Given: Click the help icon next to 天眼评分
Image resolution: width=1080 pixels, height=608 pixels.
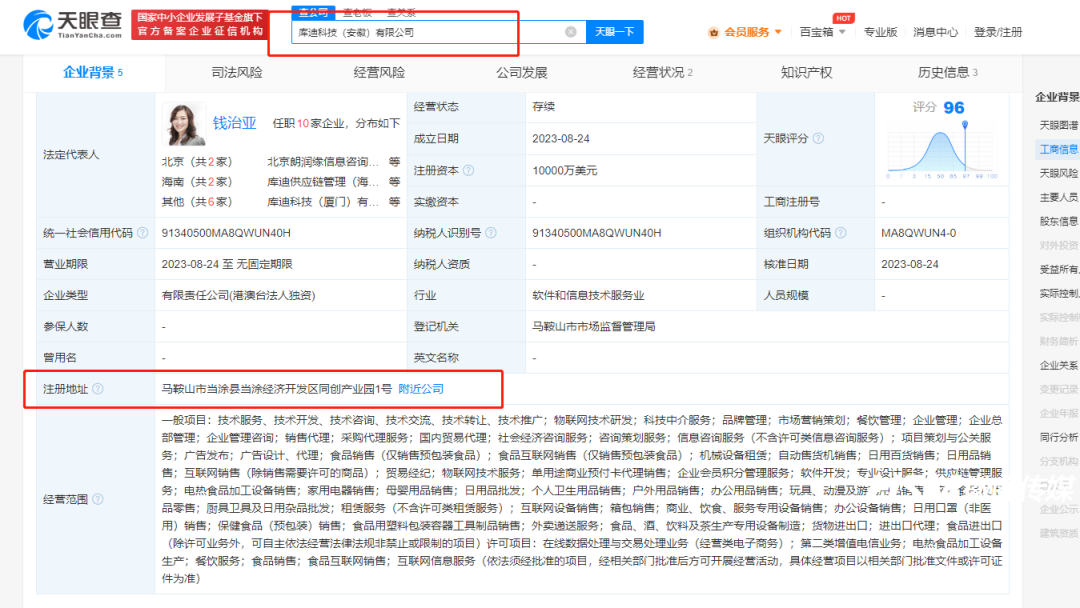Looking at the screenshot, I should pyautogui.click(x=818, y=138).
